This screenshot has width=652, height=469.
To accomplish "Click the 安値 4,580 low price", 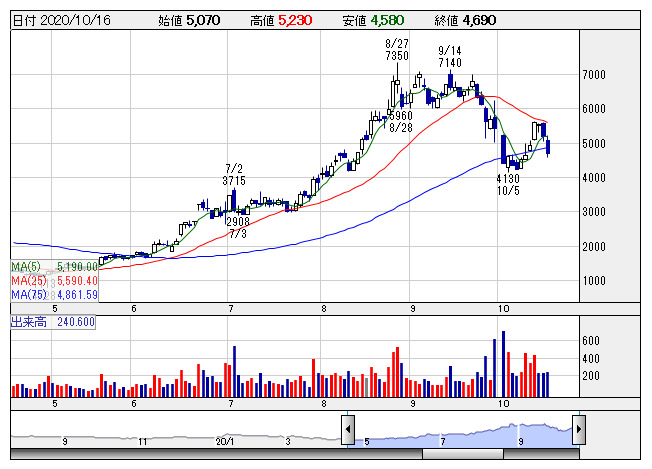I will [373, 20].
